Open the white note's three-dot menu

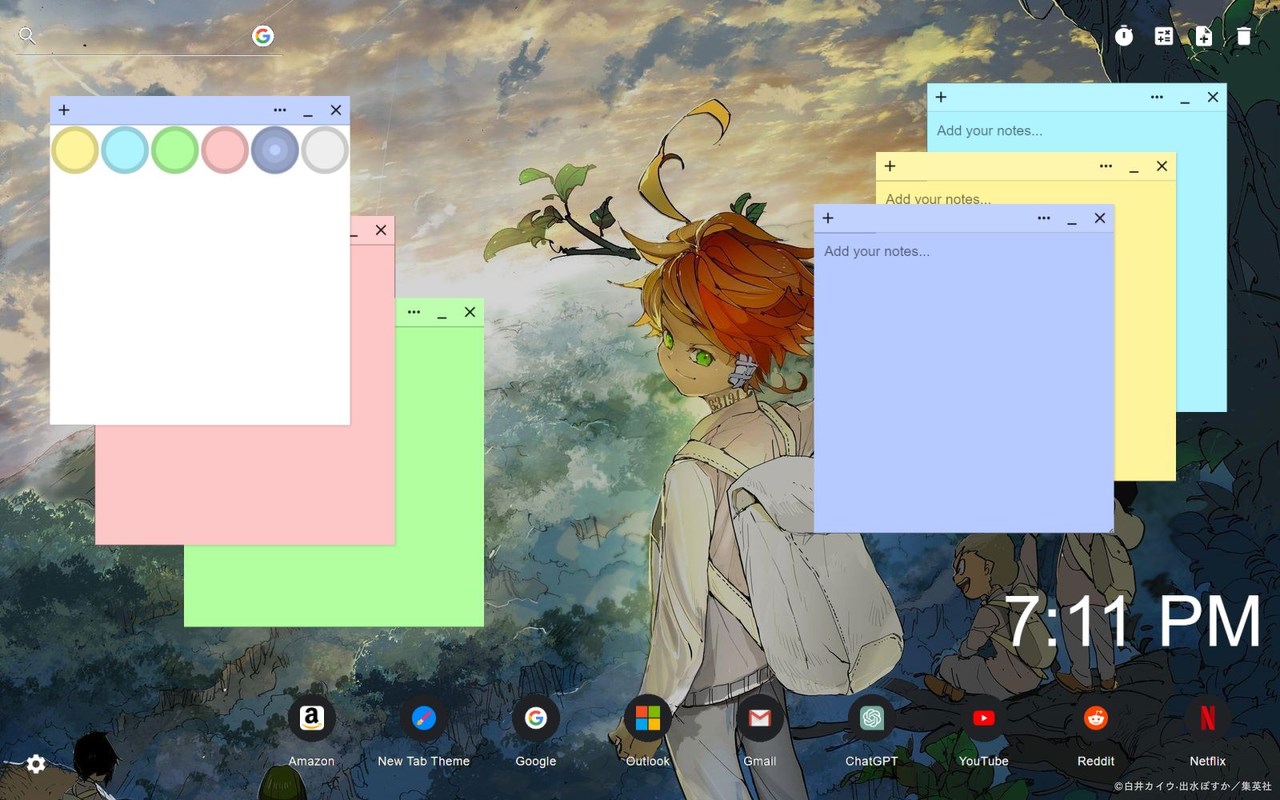point(280,110)
